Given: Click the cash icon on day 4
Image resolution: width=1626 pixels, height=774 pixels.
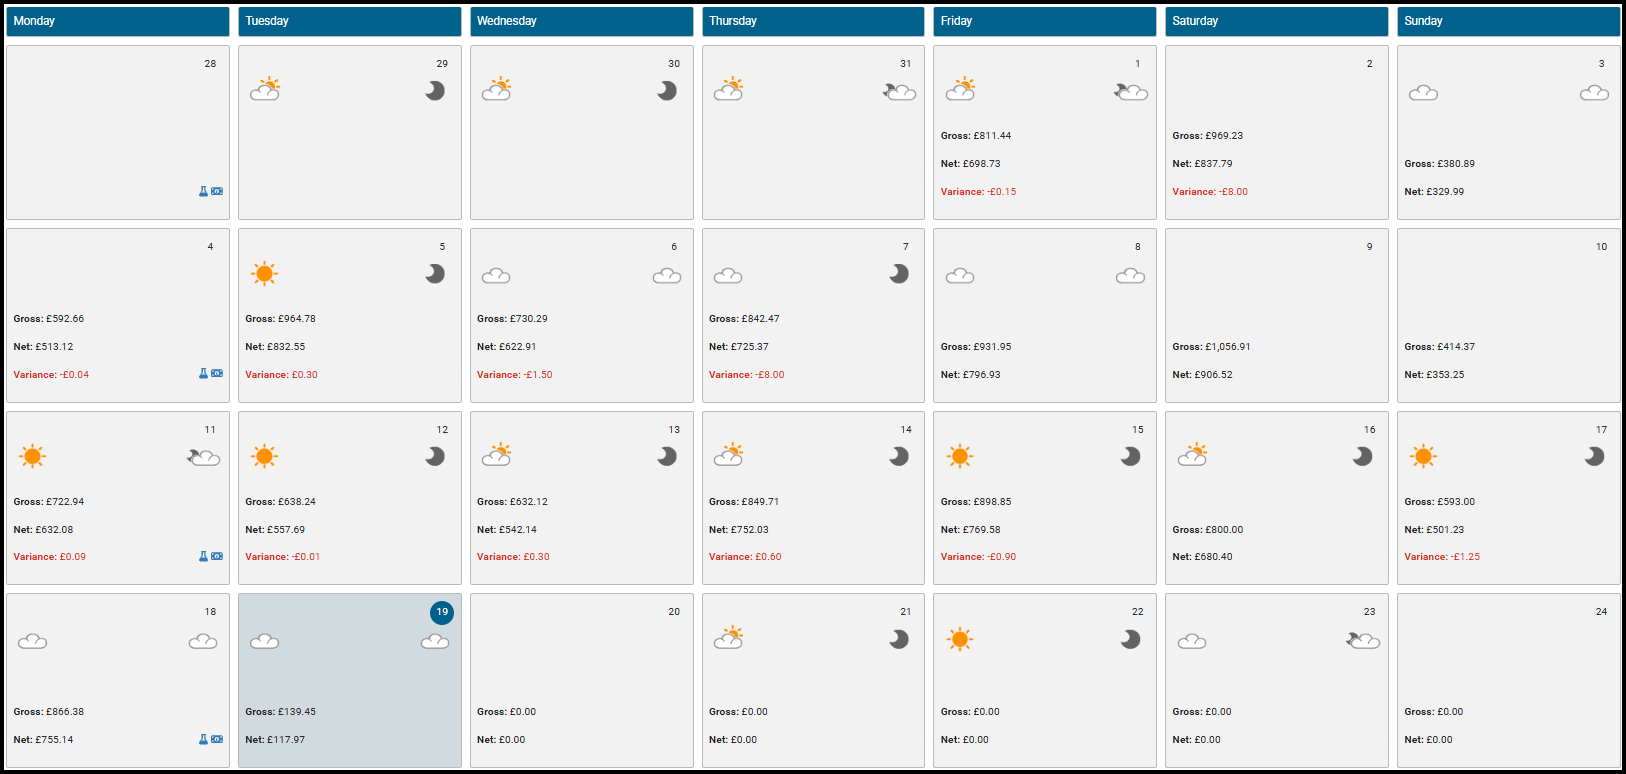Looking at the screenshot, I should point(217,374).
